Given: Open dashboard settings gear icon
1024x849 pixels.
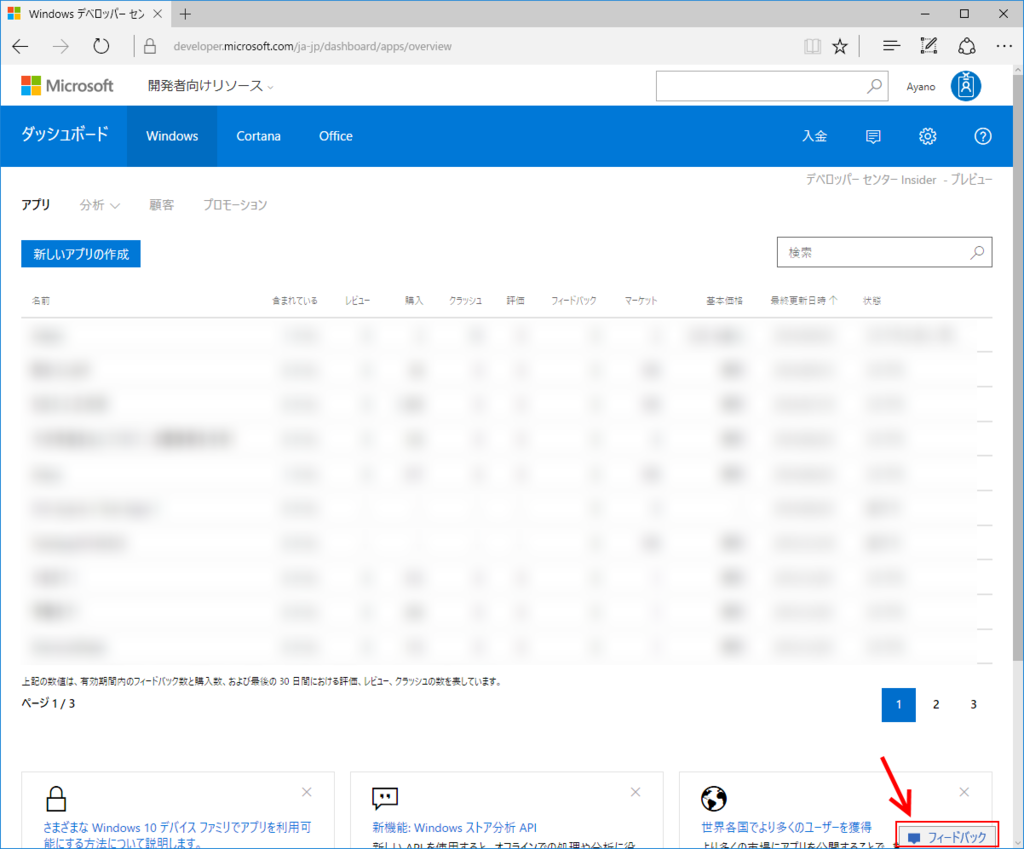Looking at the screenshot, I should (x=927, y=136).
